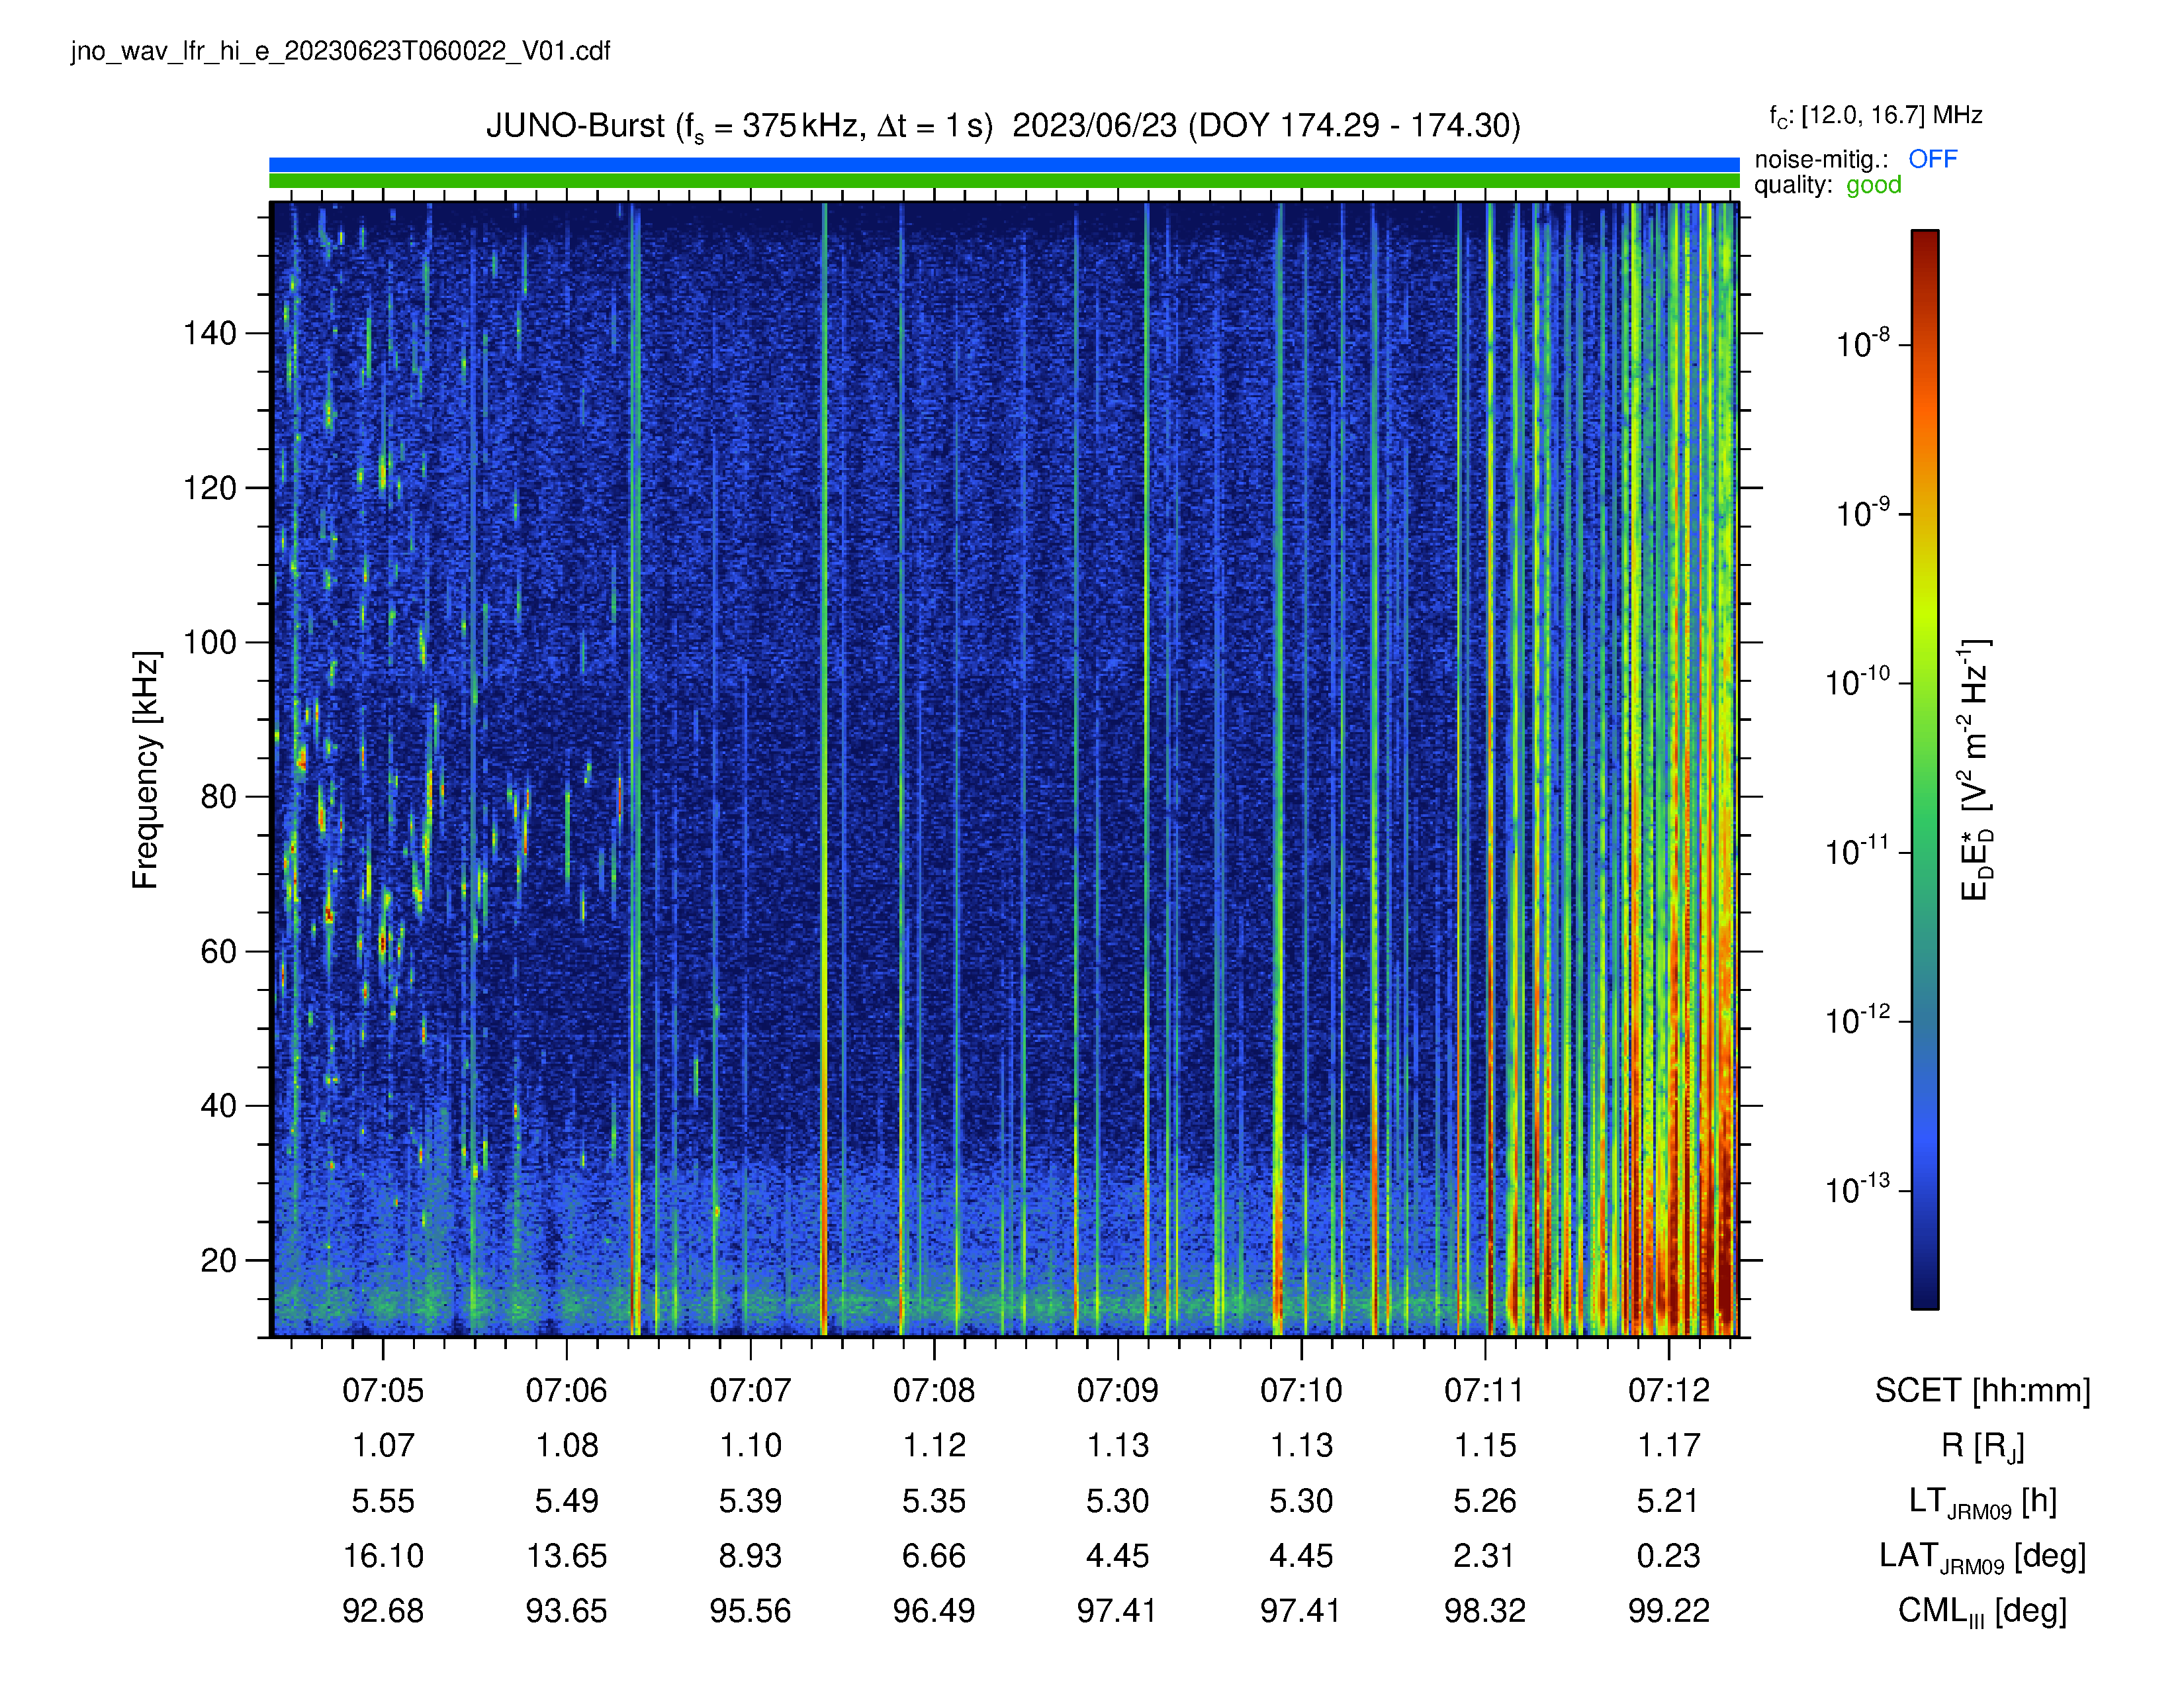Click the 20 kHz frequency tick label
Image resolution: width=2184 pixels, height=1688 pixels.
click(x=219, y=1260)
